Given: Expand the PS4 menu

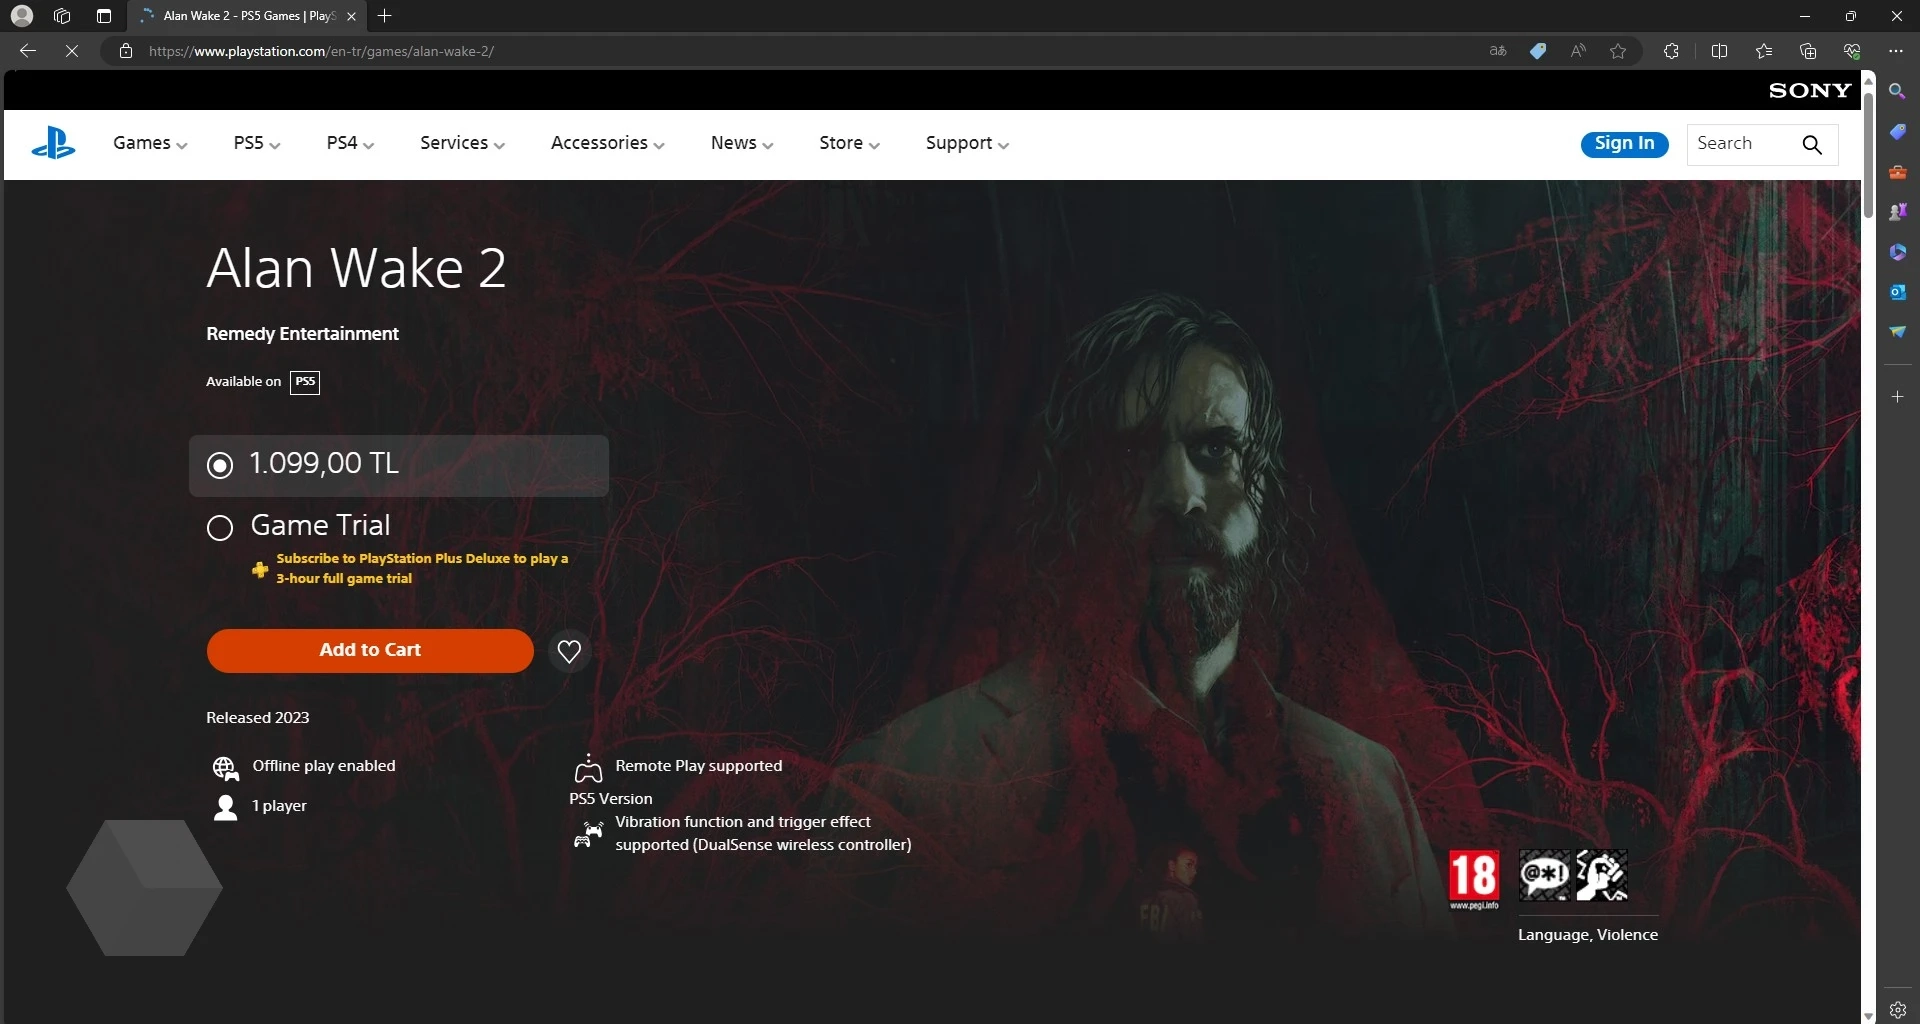Looking at the screenshot, I should click(x=350, y=143).
